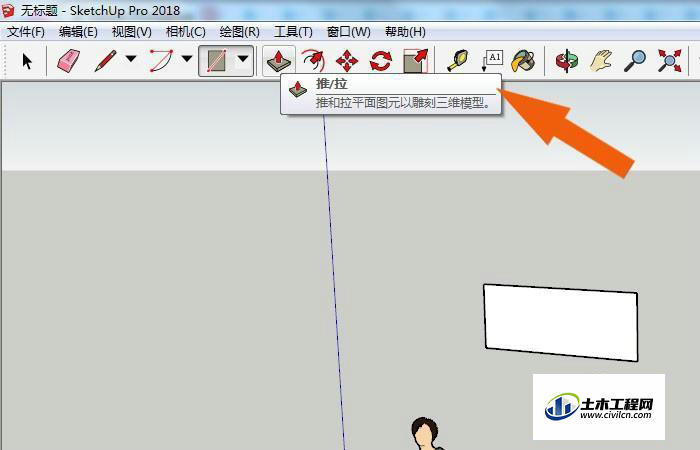
Task: Open the 相机(C) menu
Action: 186,32
